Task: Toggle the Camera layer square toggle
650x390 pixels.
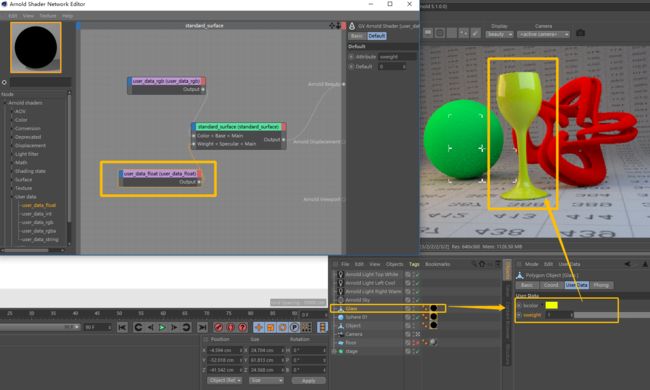Action: pyautogui.click(x=408, y=334)
